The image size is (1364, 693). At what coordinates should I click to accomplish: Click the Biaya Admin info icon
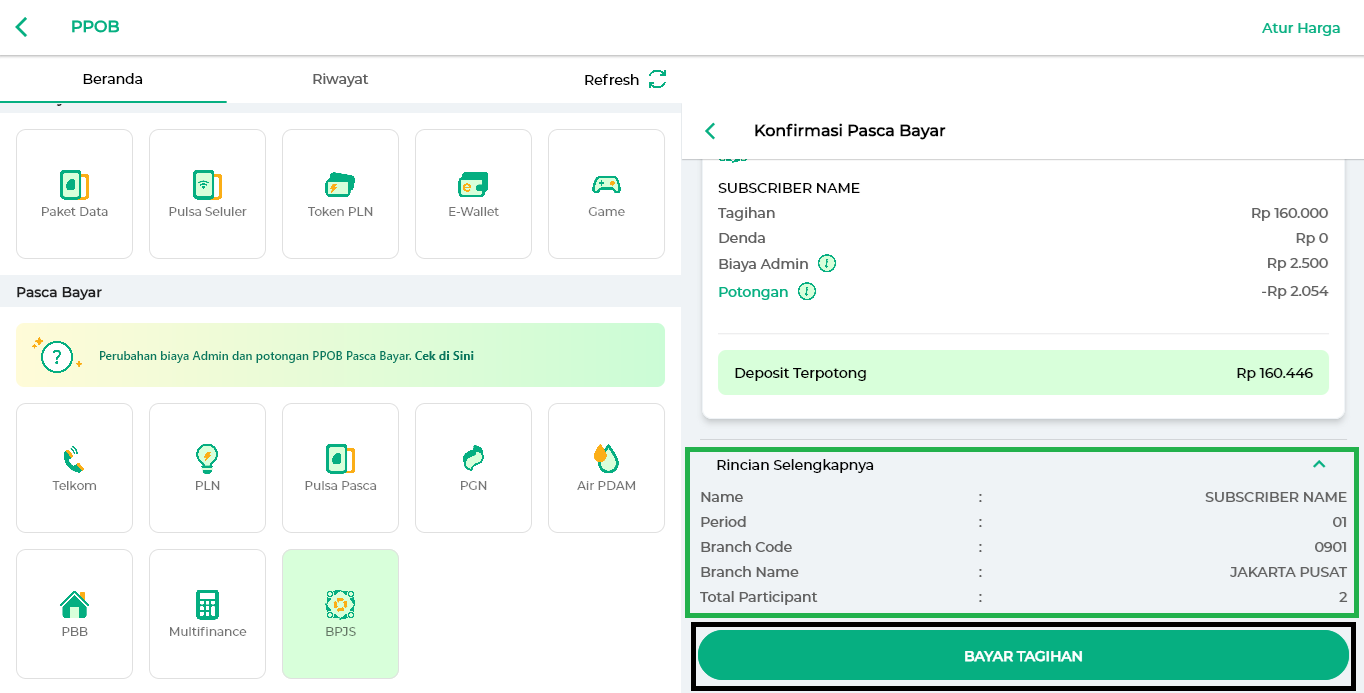[827, 264]
